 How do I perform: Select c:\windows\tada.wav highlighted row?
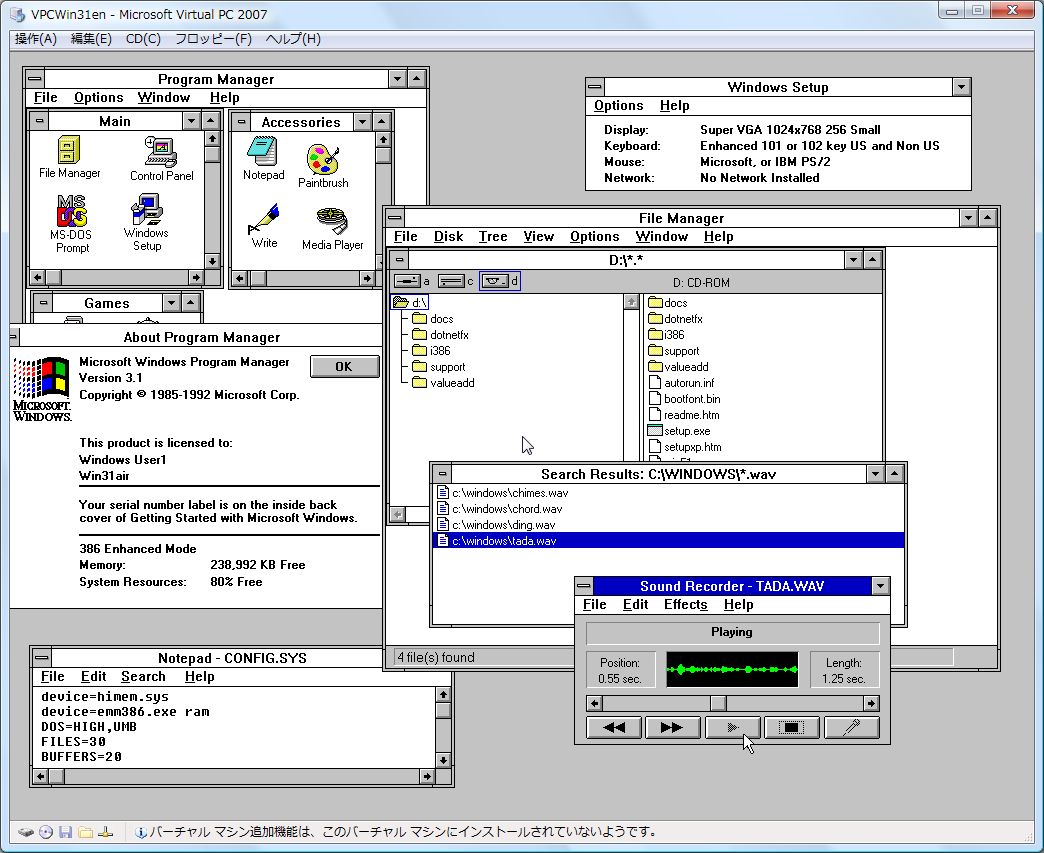point(668,541)
